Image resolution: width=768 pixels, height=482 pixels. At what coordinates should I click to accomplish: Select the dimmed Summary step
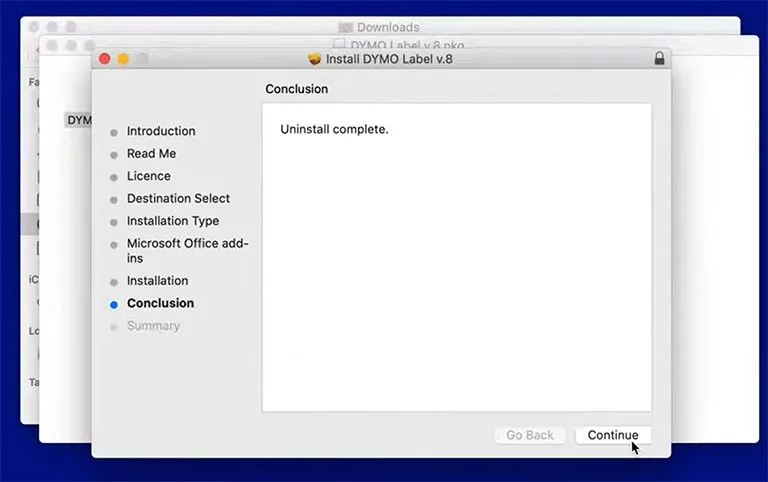point(153,326)
